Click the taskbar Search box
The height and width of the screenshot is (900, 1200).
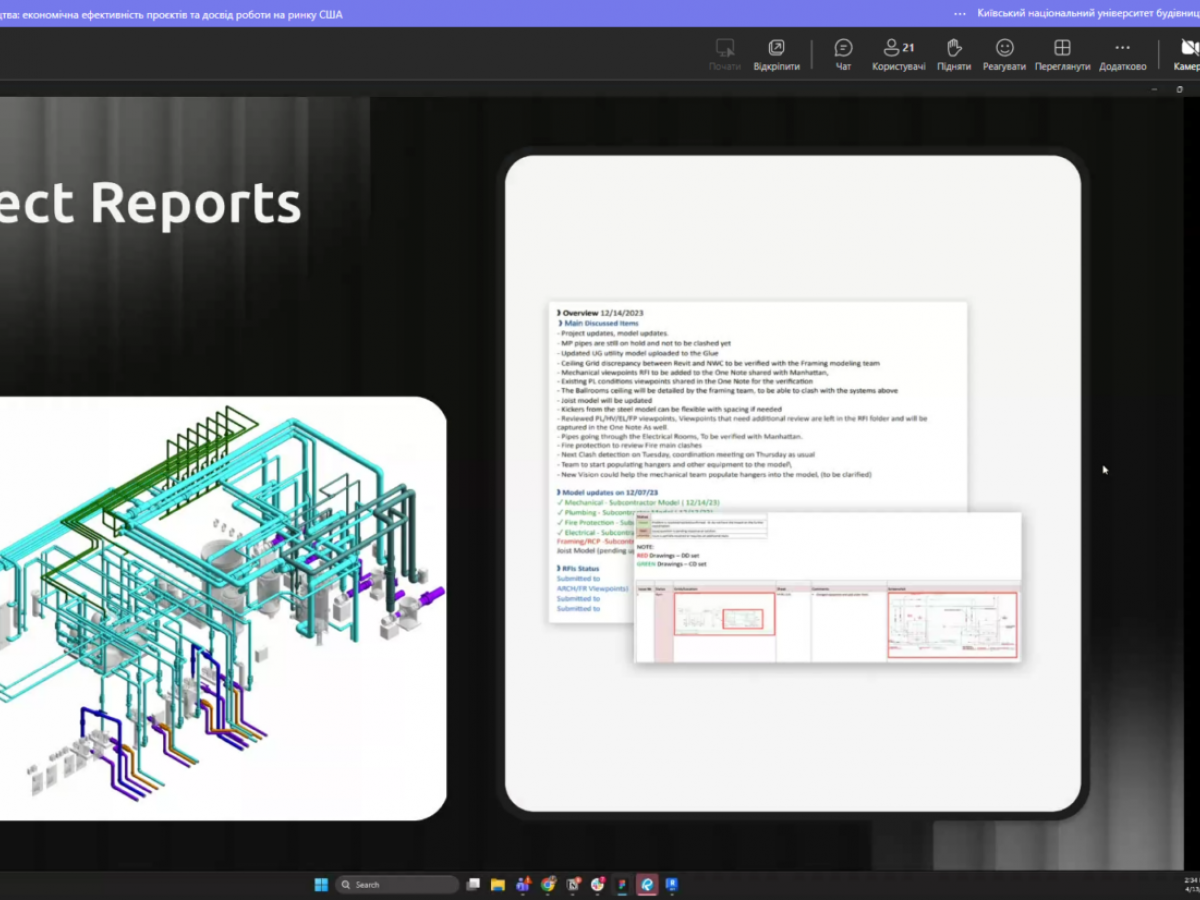(x=397, y=885)
